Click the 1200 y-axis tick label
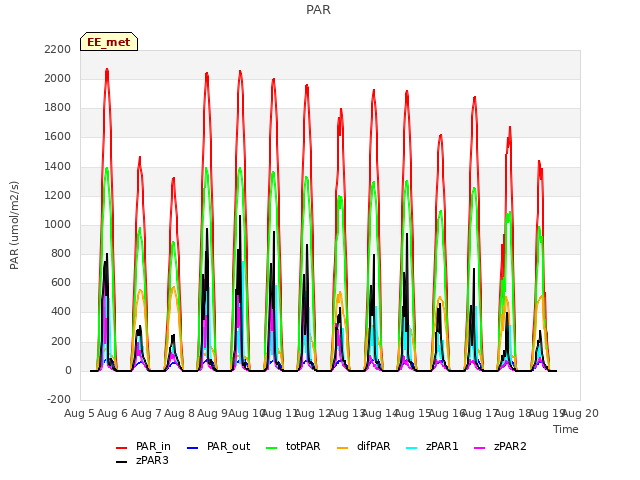The image size is (640, 480). (x=58, y=196)
